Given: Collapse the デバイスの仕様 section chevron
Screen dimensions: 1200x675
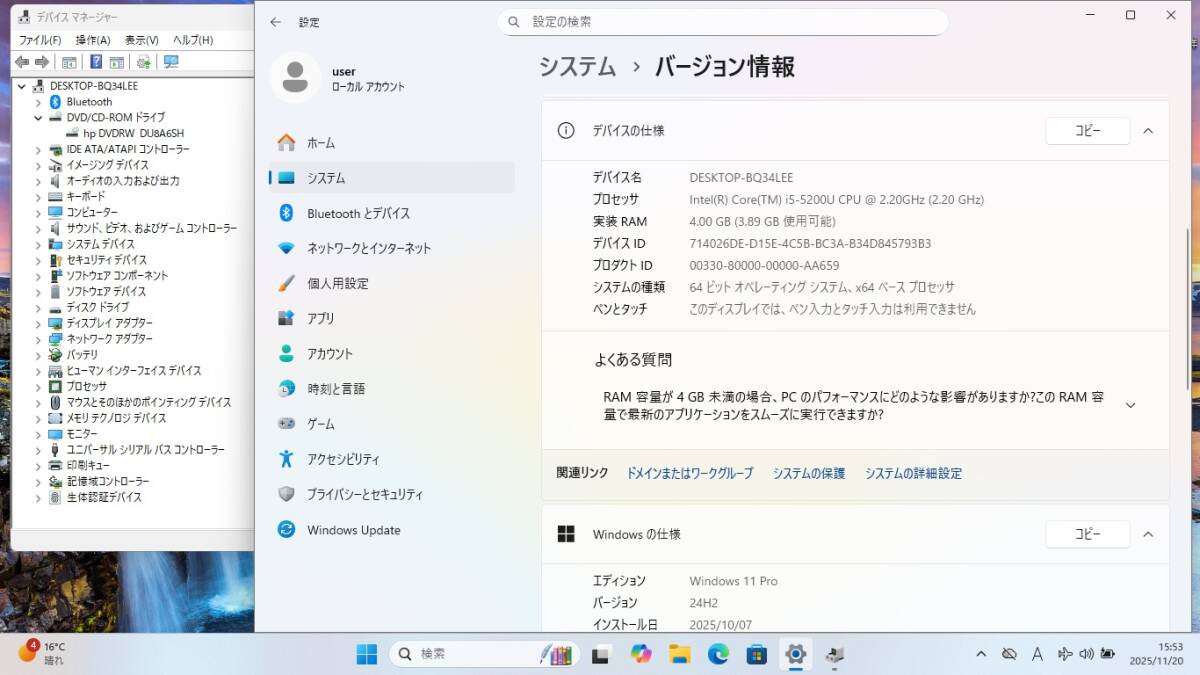Looking at the screenshot, I should coord(1148,131).
